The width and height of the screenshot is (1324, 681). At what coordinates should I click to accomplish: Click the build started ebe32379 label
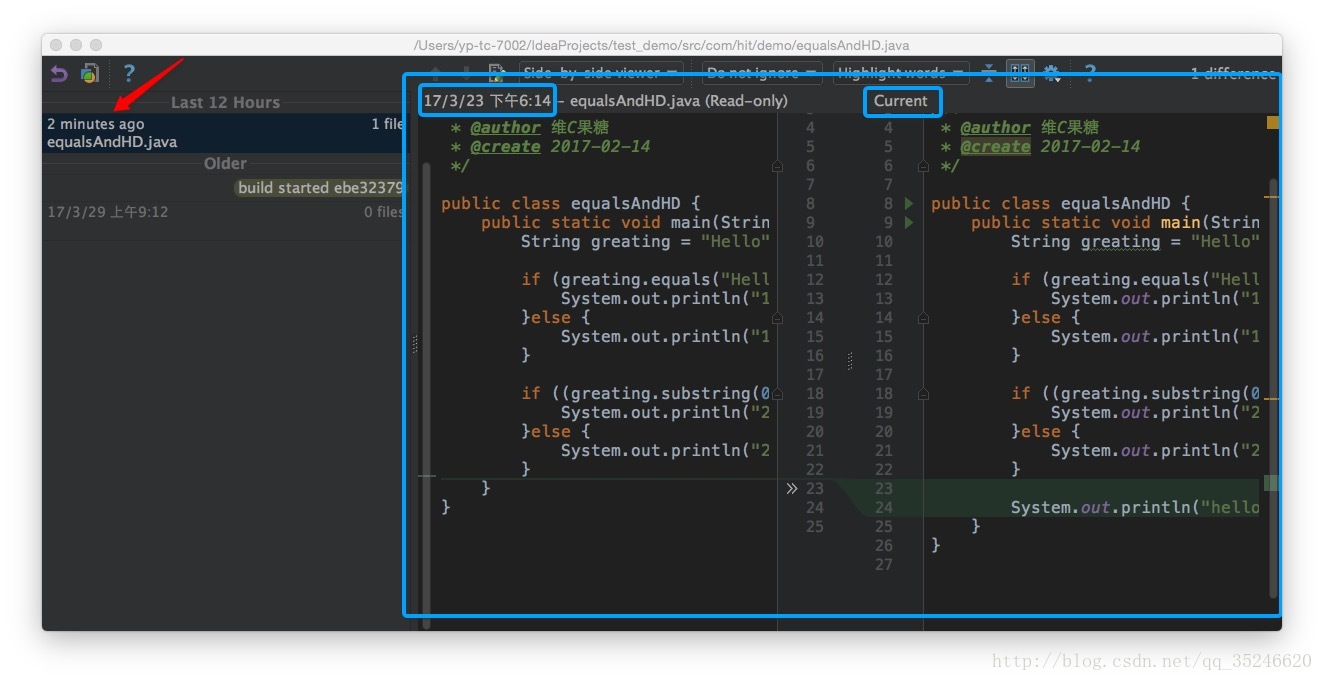point(320,188)
